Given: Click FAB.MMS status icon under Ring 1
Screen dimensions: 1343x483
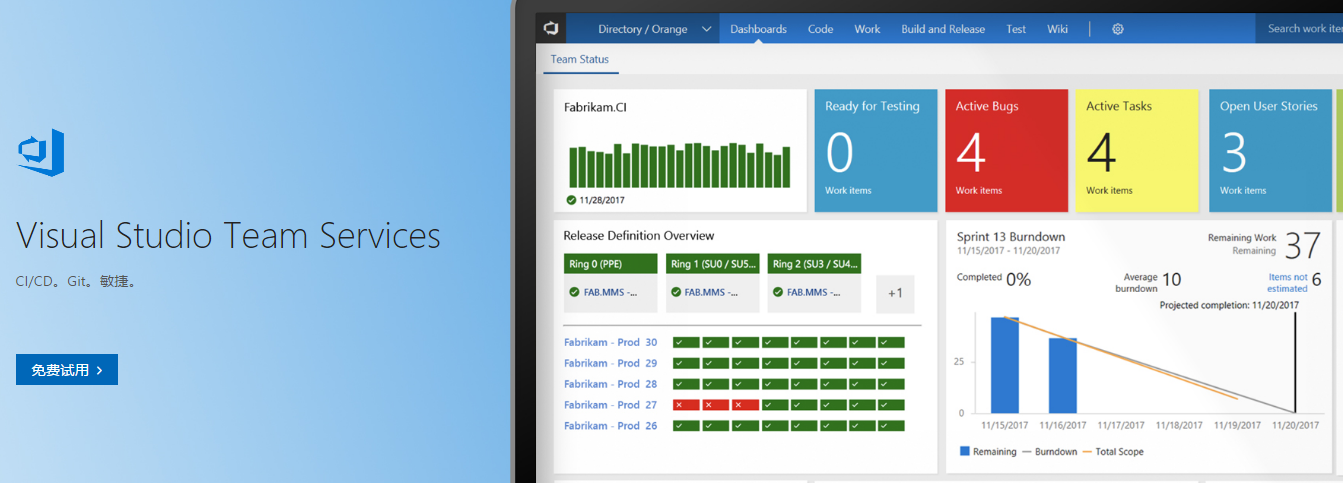Looking at the screenshot, I should [677, 293].
